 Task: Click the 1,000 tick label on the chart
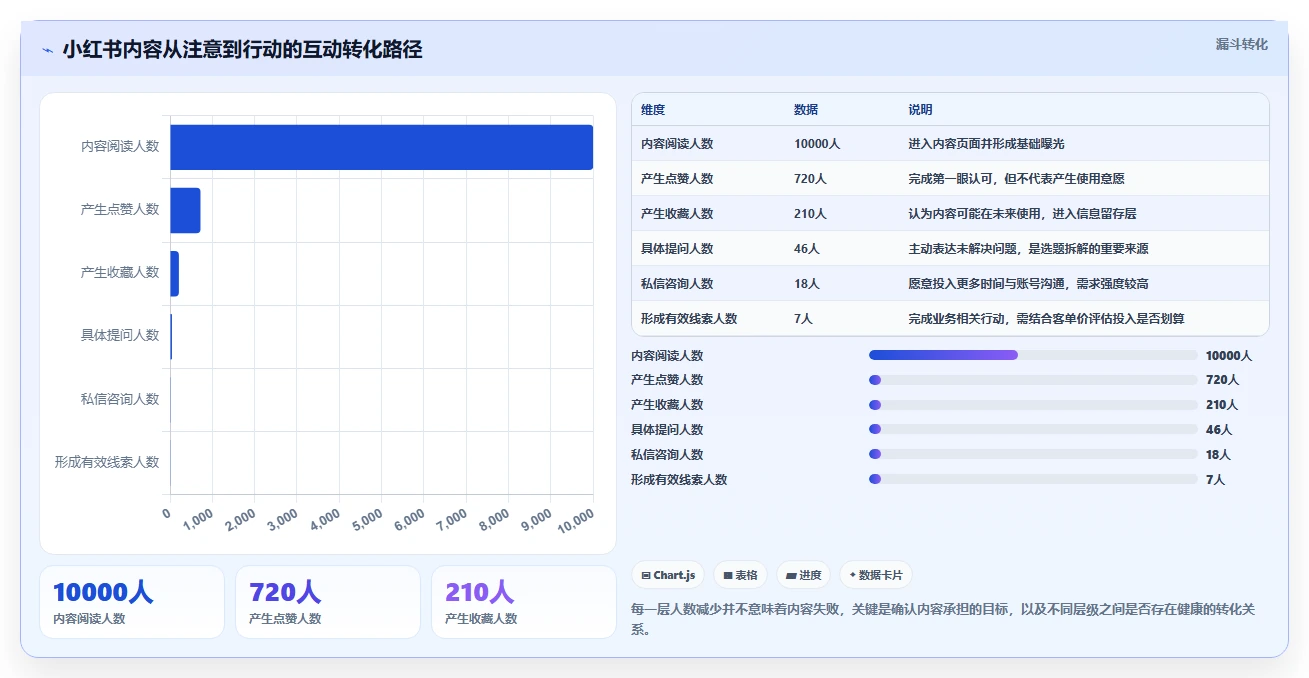pos(198,519)
